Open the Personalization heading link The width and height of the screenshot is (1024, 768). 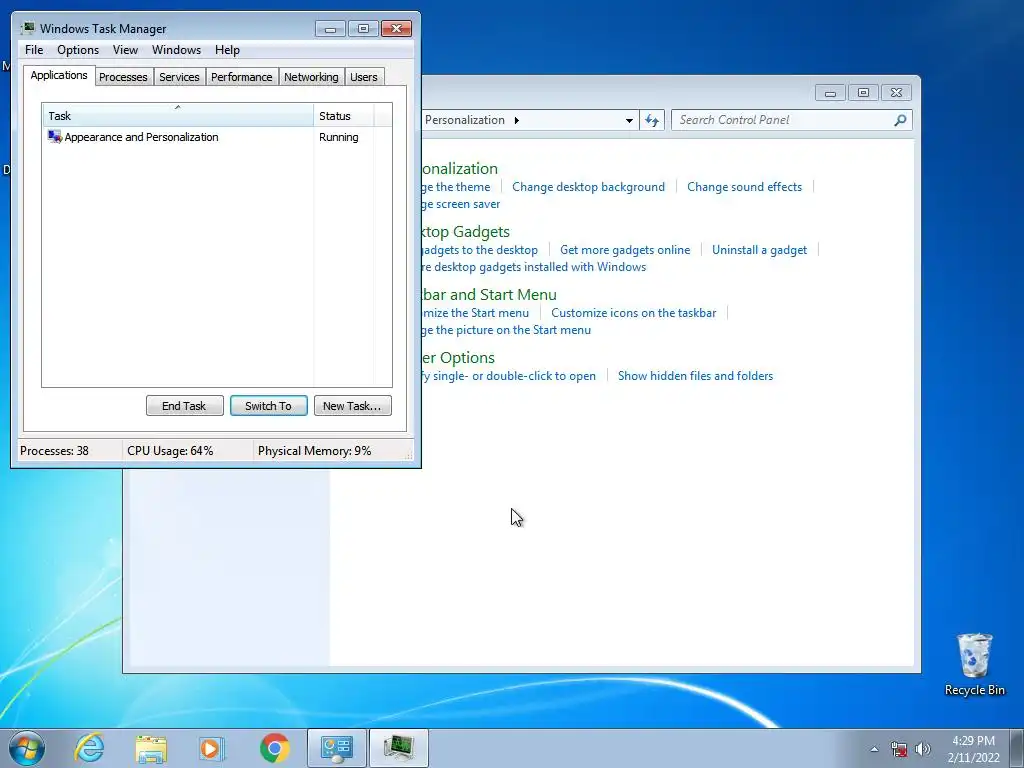[x=460, y=168]
